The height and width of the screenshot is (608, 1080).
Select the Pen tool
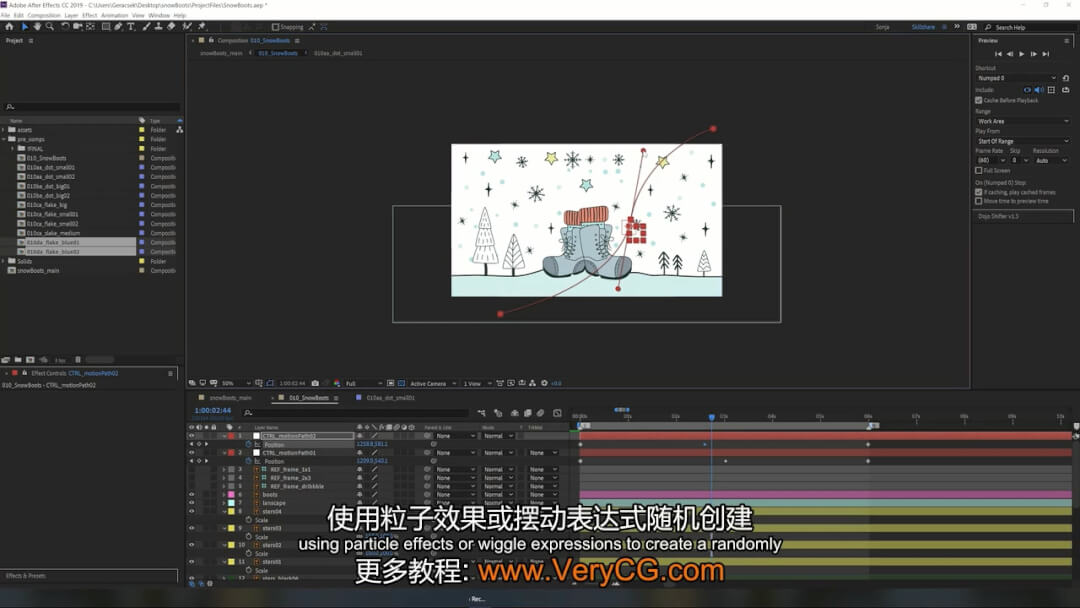118,27
